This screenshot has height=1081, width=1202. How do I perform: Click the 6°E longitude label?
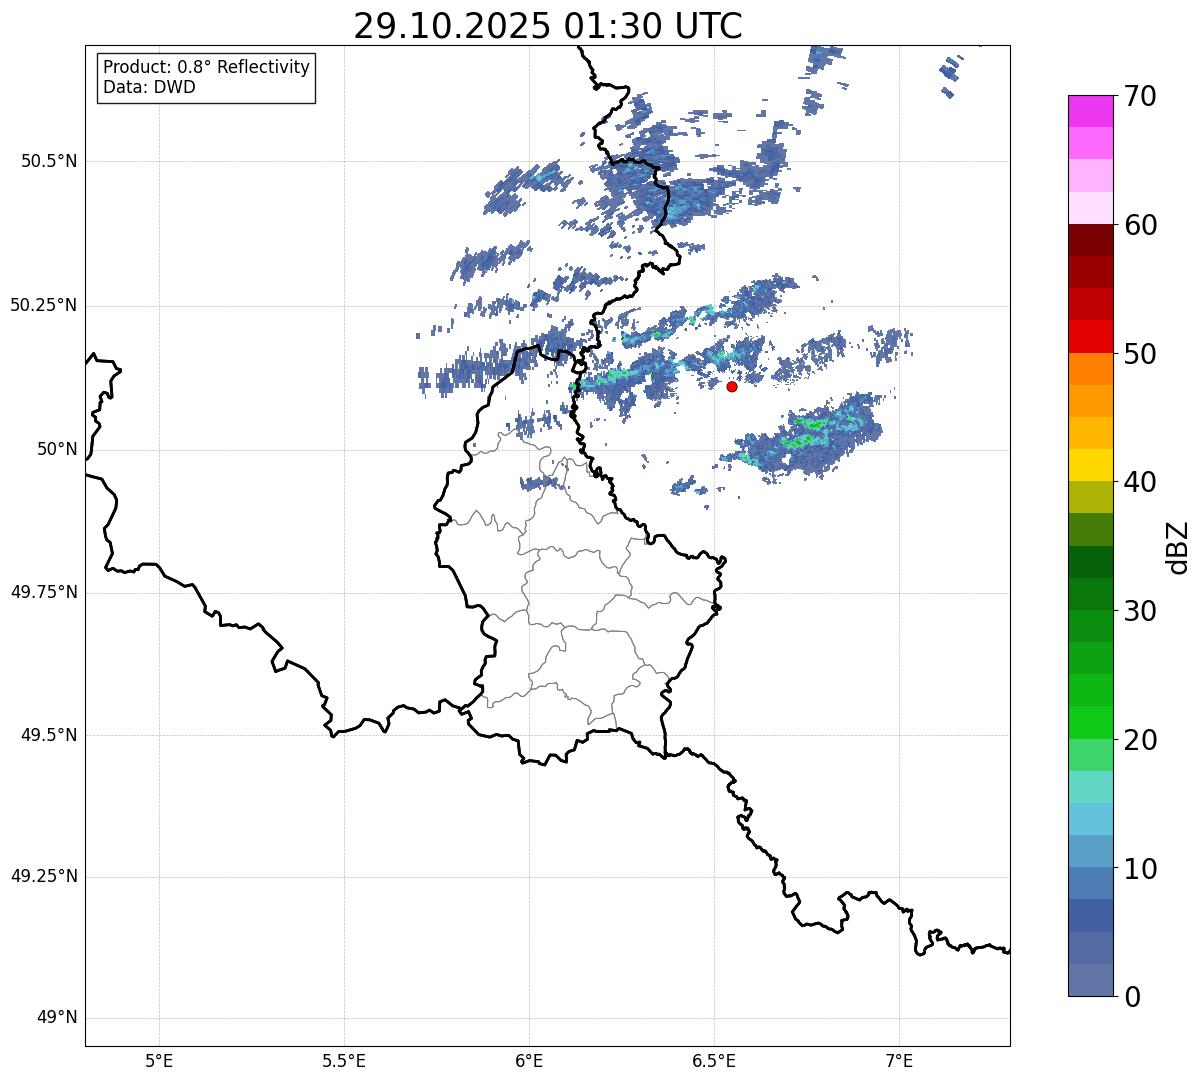pos(529,1060)
